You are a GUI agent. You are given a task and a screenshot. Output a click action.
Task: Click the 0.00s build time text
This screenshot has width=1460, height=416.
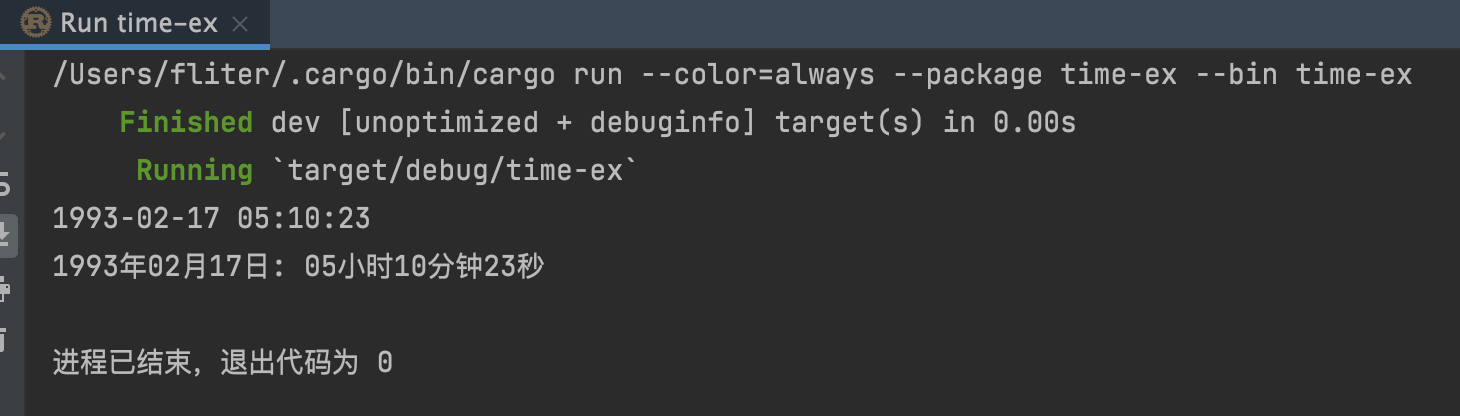[x=1034, y=123]
